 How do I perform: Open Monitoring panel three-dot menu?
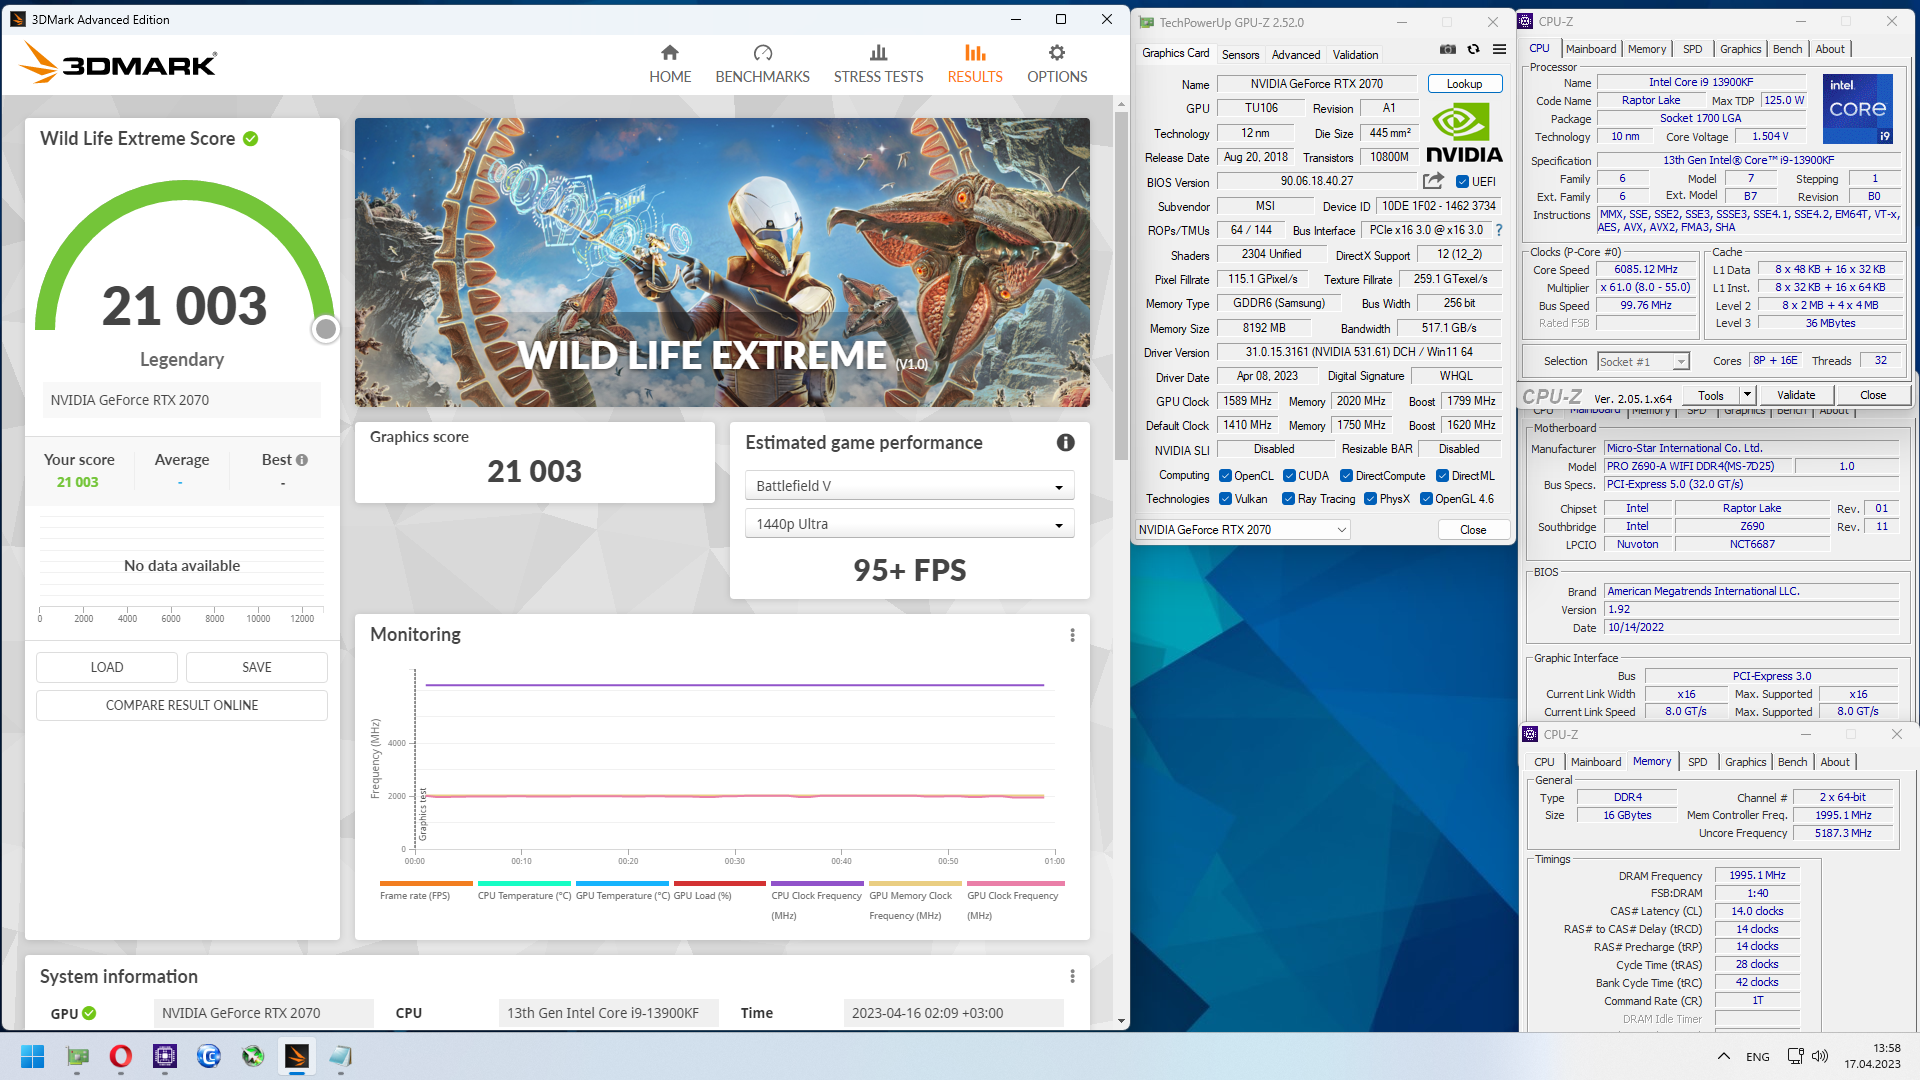[1072, 635]
